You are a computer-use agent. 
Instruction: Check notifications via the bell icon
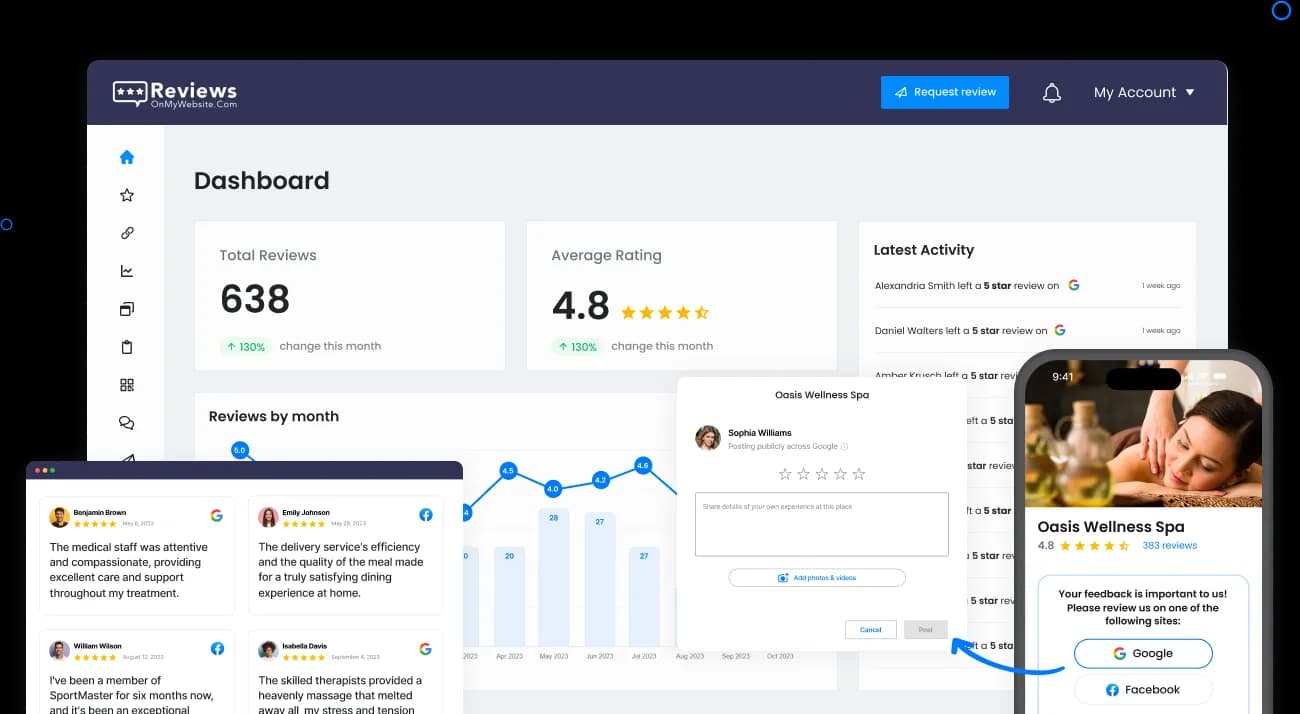pos(1051,93)
